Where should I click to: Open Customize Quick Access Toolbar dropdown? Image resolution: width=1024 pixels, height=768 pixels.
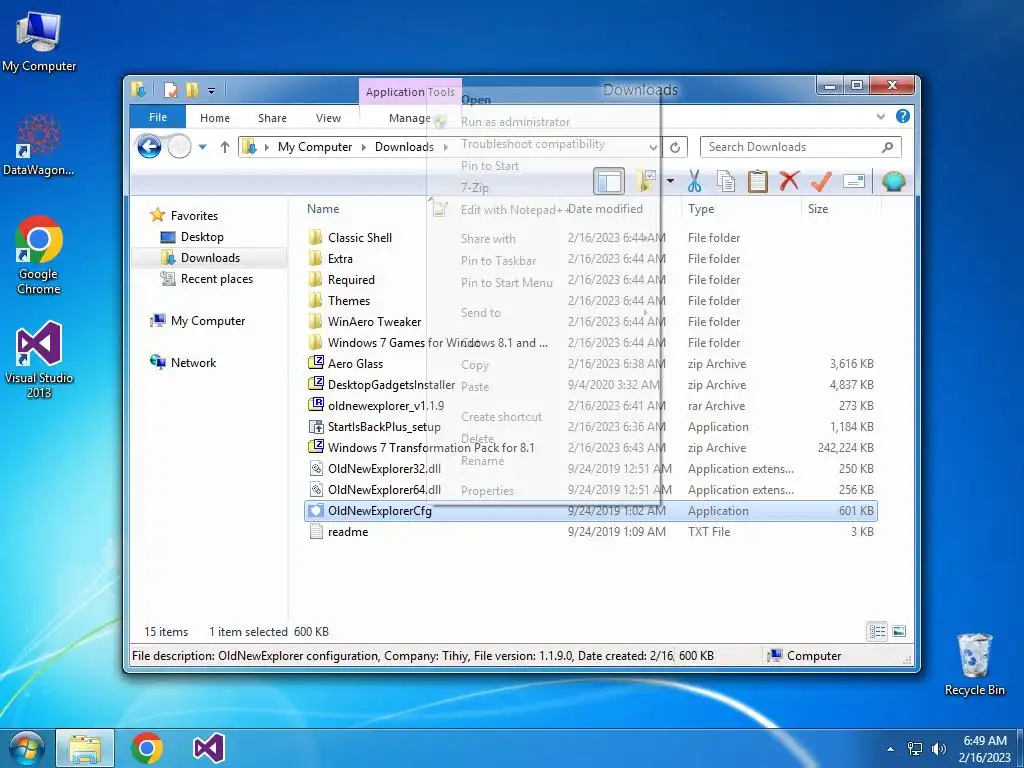(212, 91)
